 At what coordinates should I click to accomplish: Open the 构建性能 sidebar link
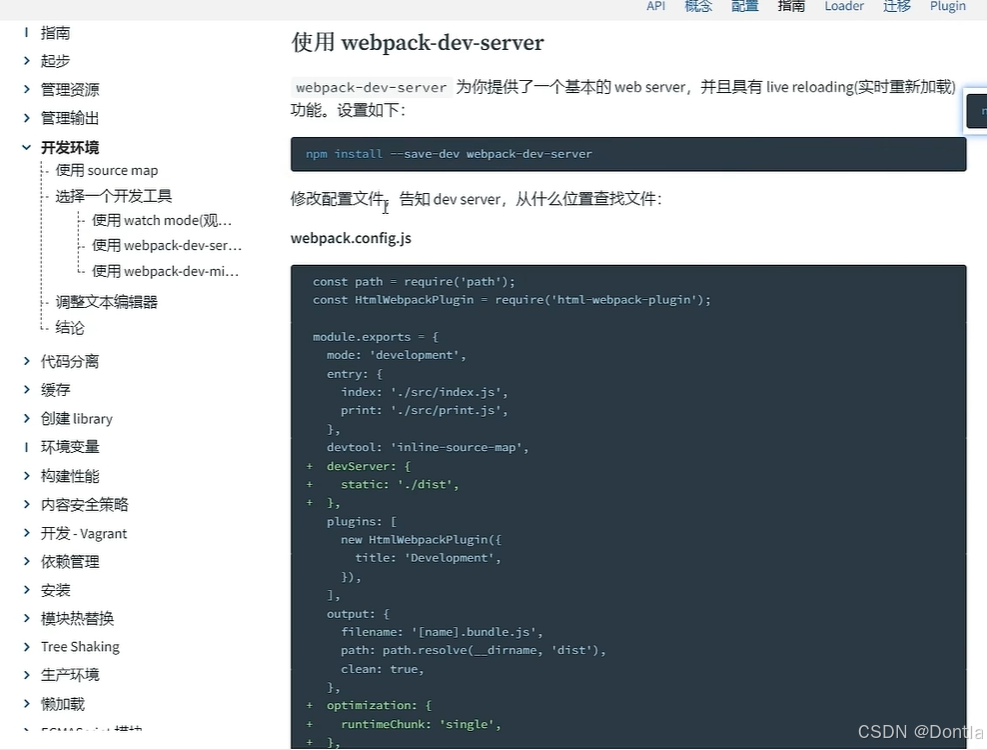70,476
